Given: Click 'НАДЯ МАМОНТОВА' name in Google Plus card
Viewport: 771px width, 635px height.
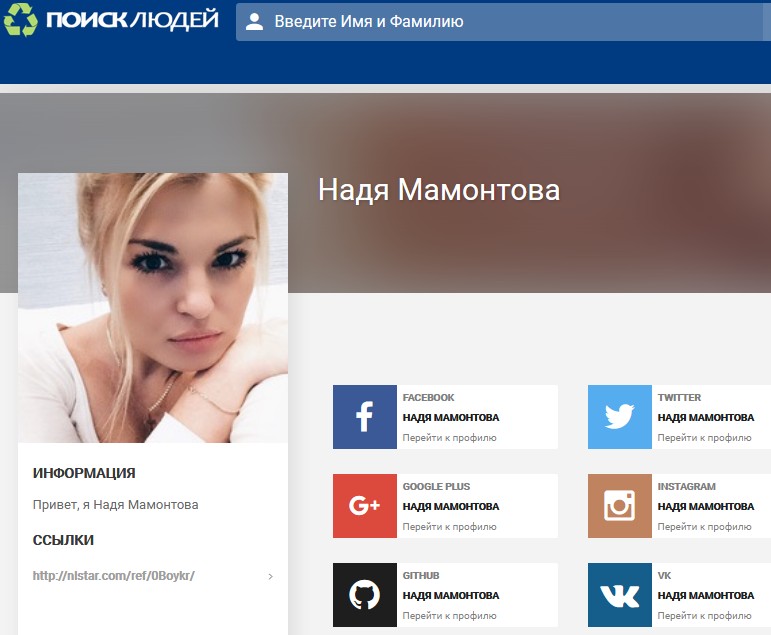Looking at the screenshot, I should point(451,506).
